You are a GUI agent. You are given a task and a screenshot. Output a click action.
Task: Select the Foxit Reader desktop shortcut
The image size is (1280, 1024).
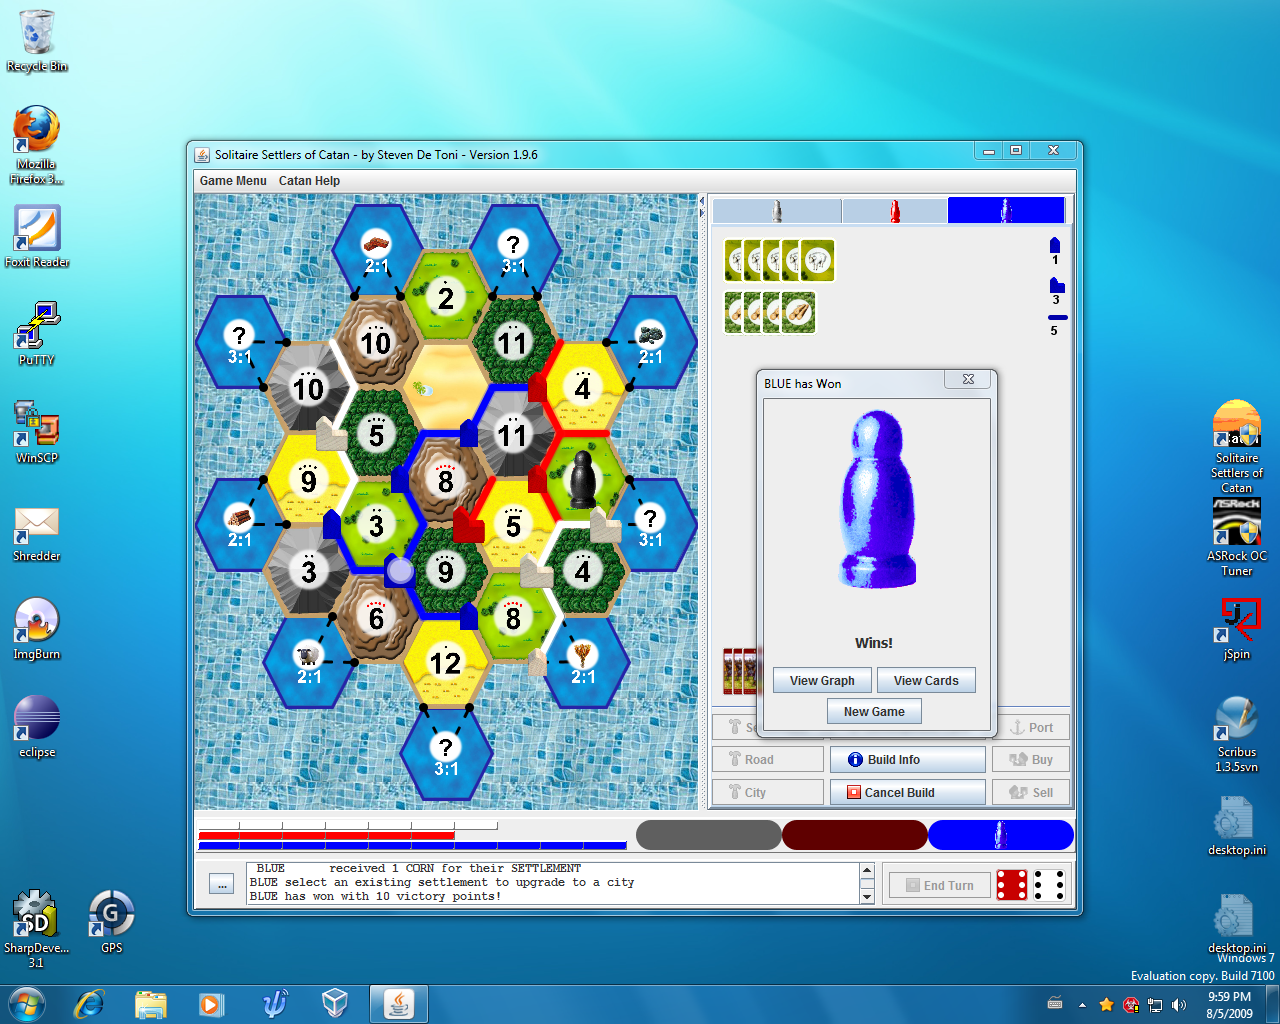37,236
